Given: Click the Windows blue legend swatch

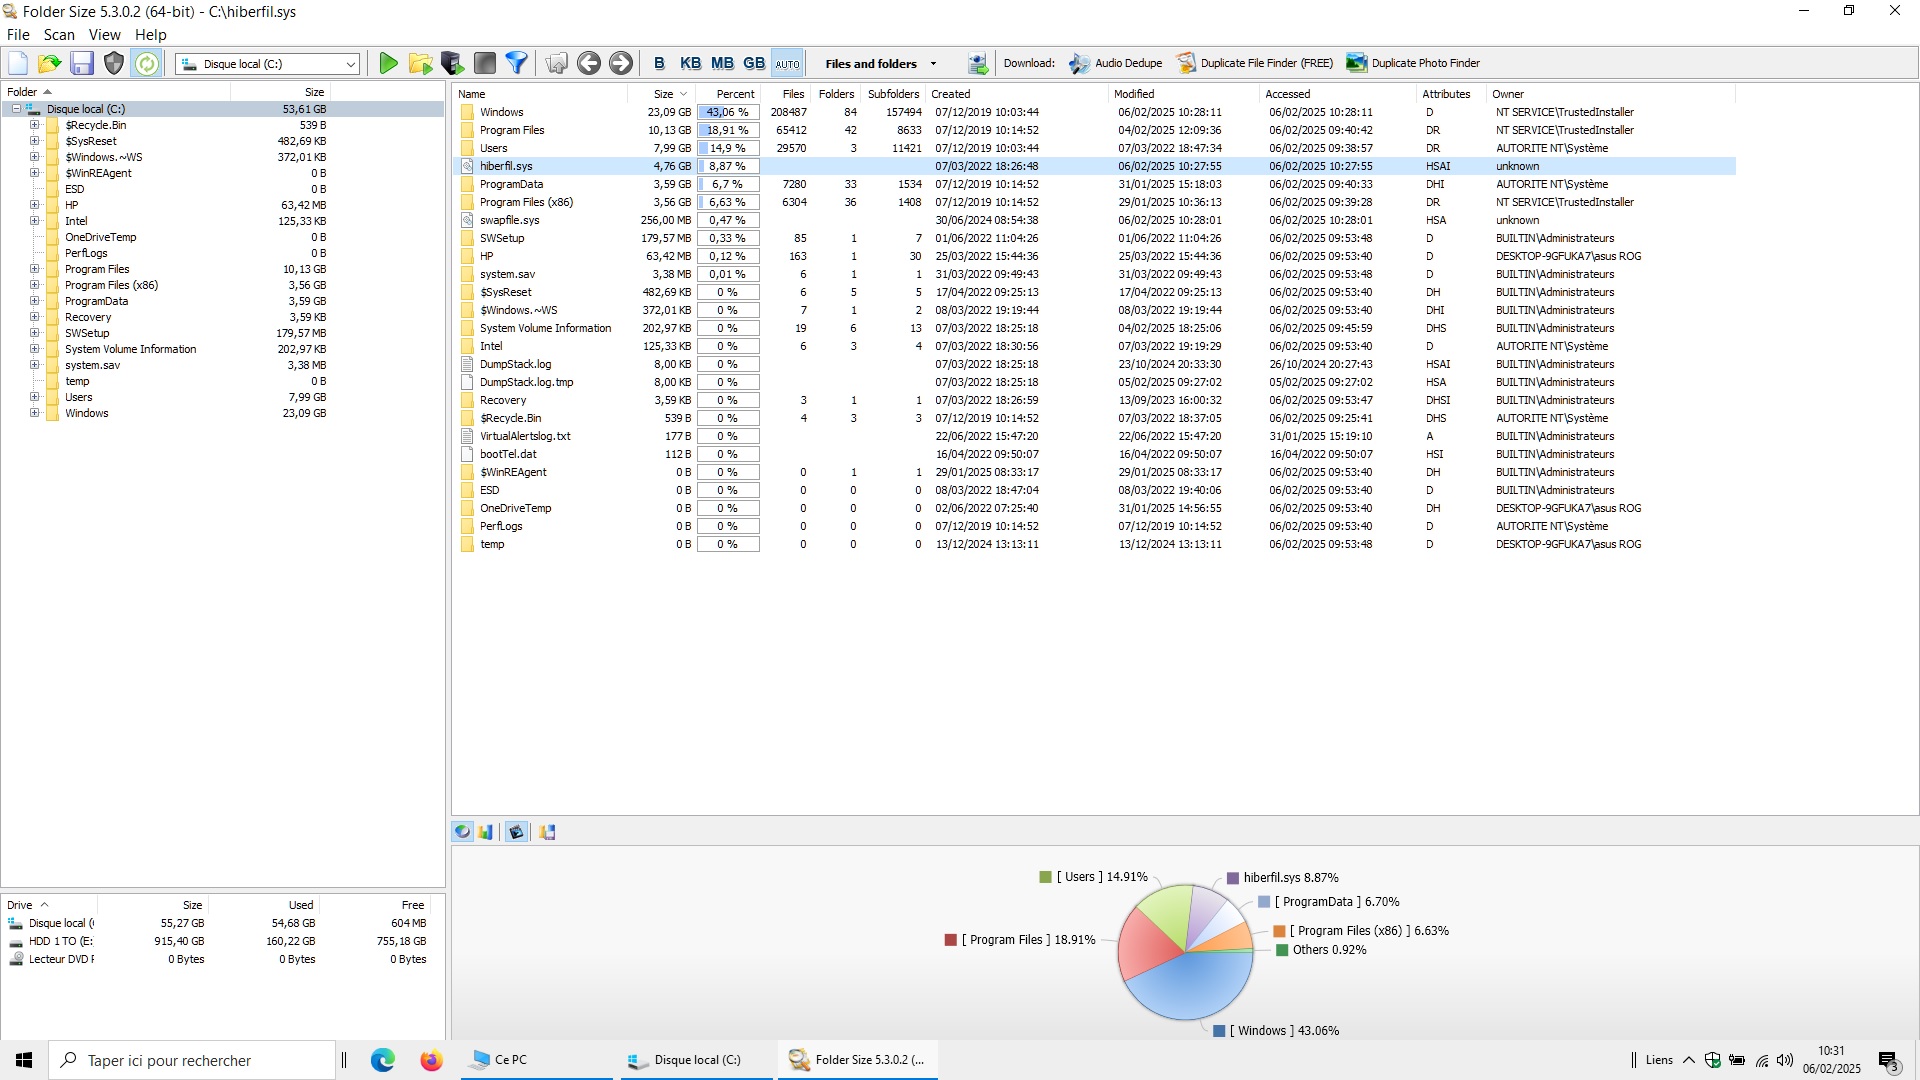Looking at the screenshot, I should (x=1219, y=1031).
